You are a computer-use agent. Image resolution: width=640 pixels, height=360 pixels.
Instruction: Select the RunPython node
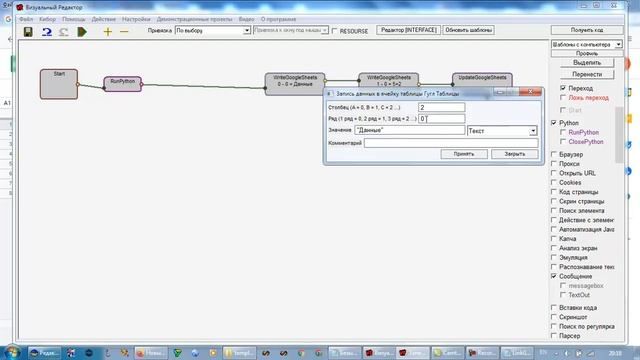(x=122, y=84)
